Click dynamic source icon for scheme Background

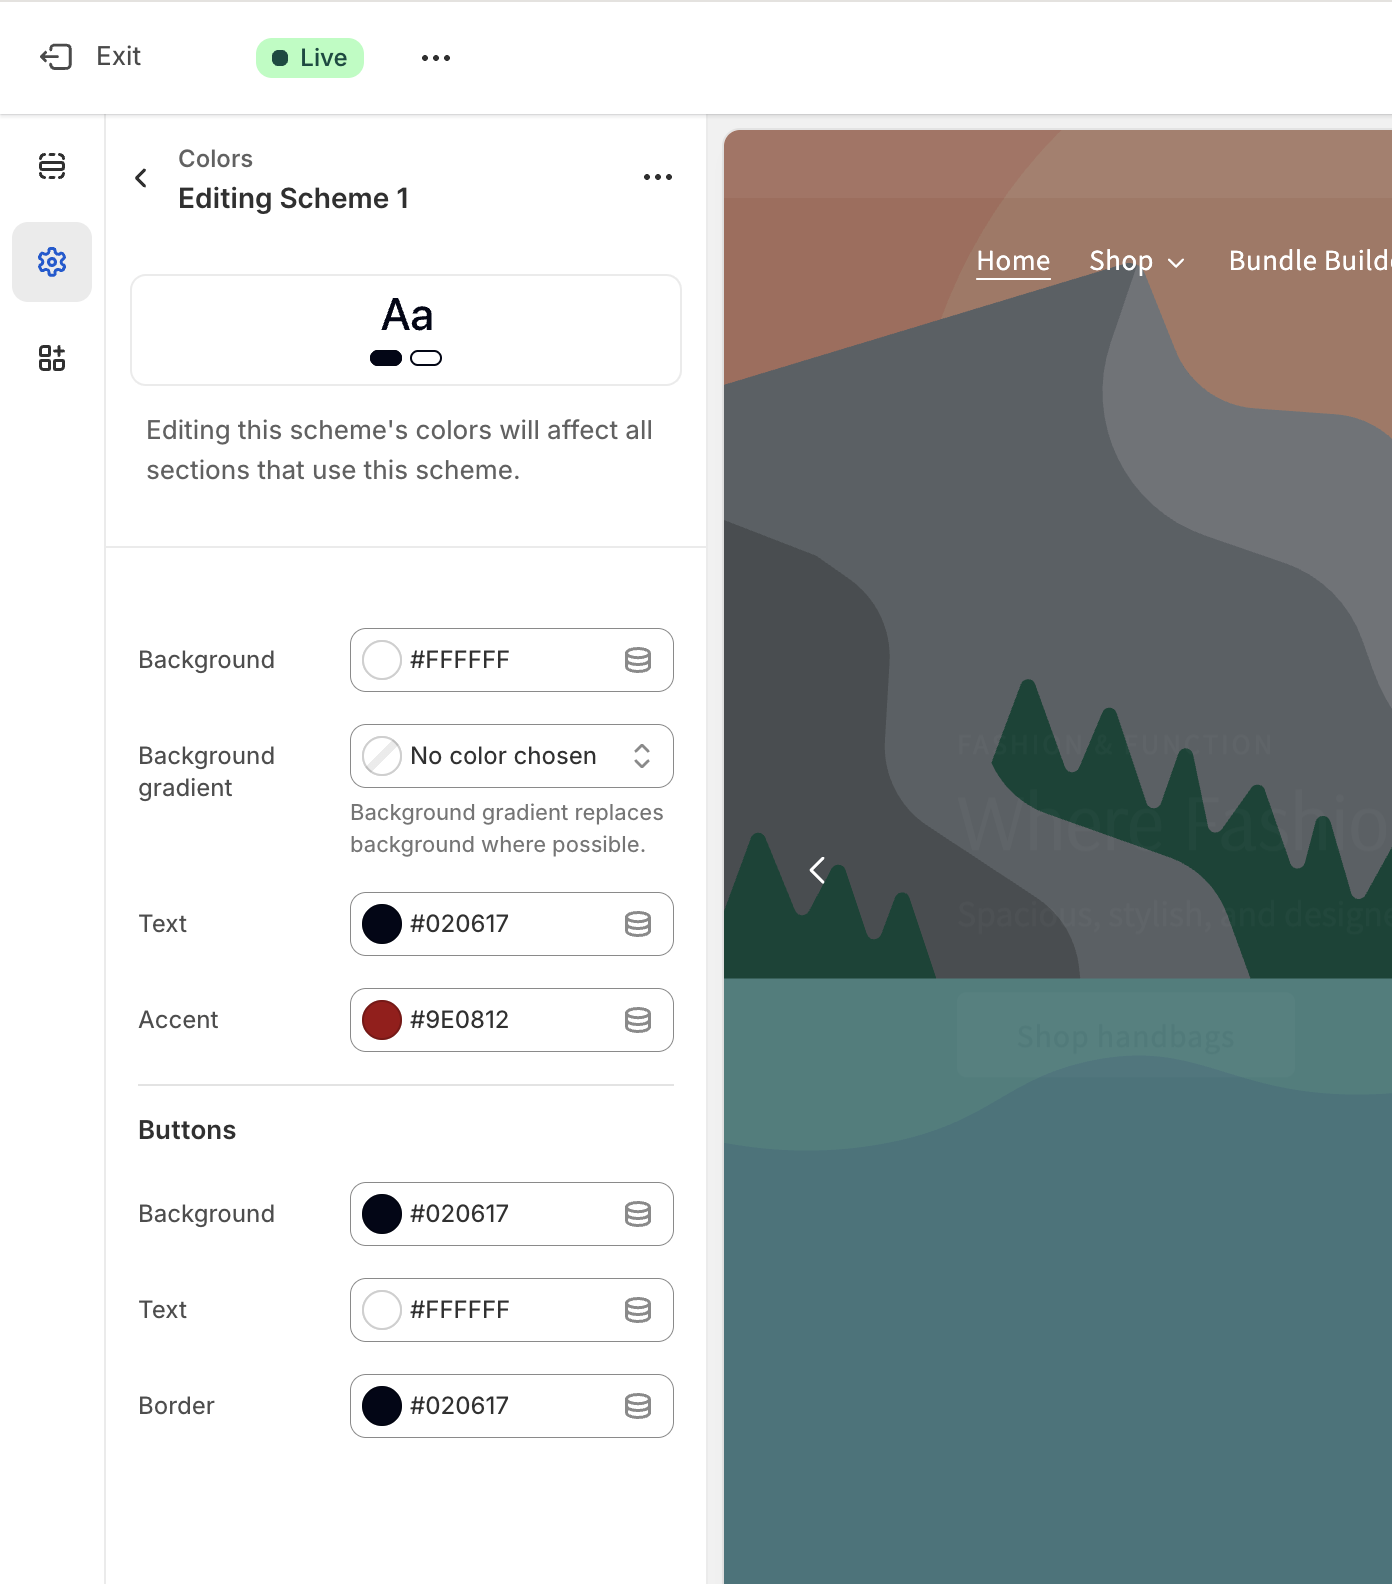click(x=638, y=660)
